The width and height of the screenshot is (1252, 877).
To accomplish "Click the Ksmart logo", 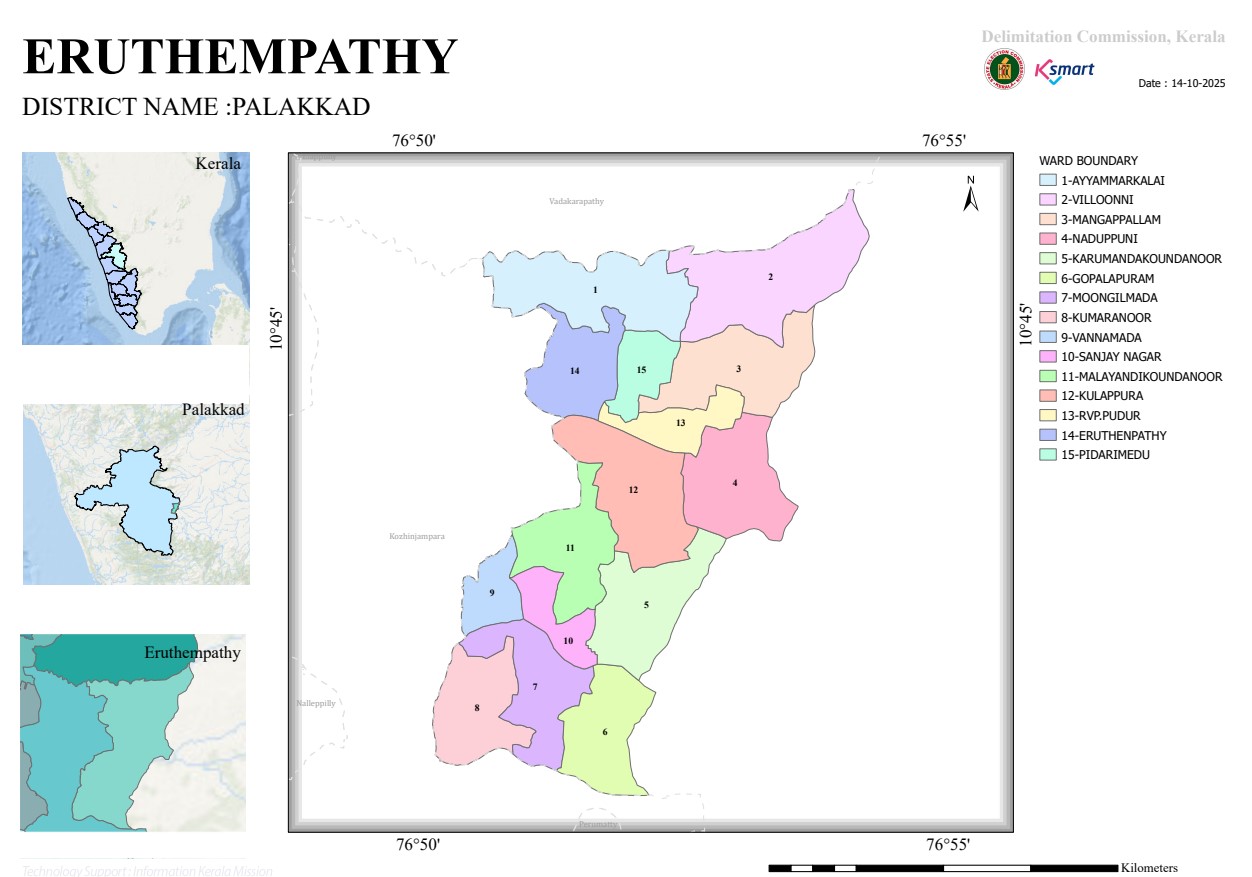I will click(1064, 71).
